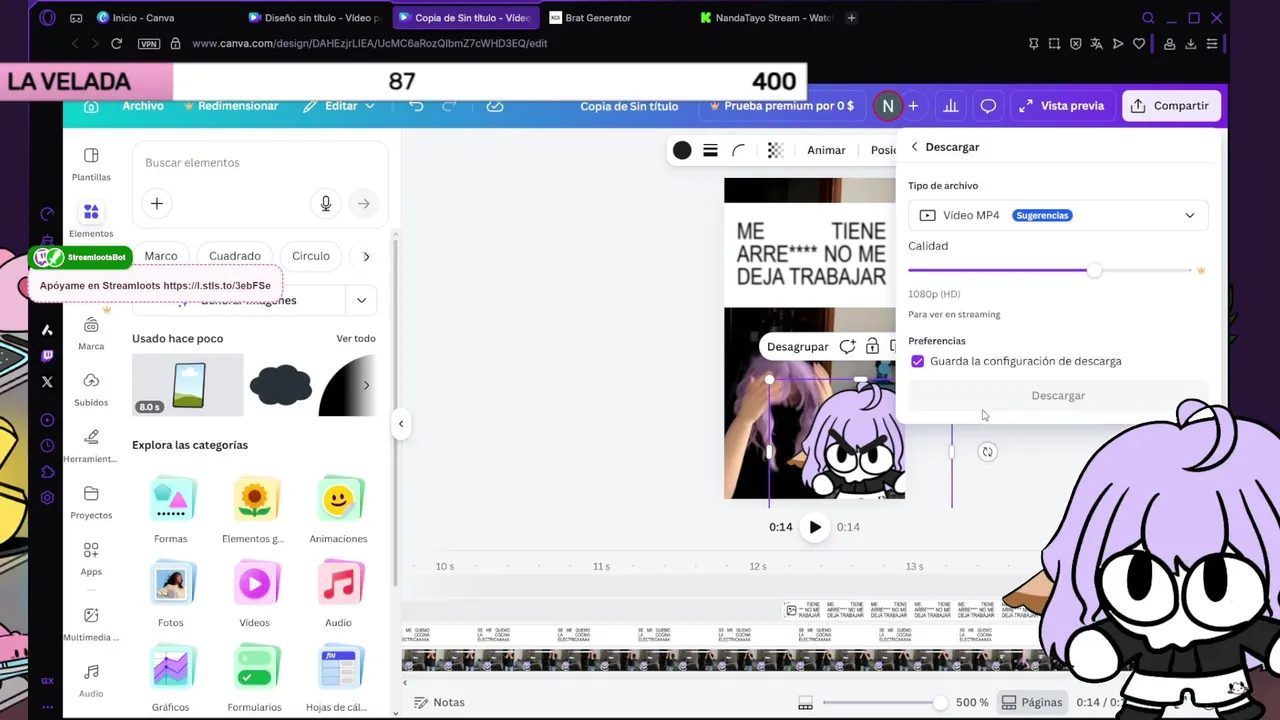Screen dimensions: 1280x720
Task: Go back from the Descargar panel
Action: point(914,147)
